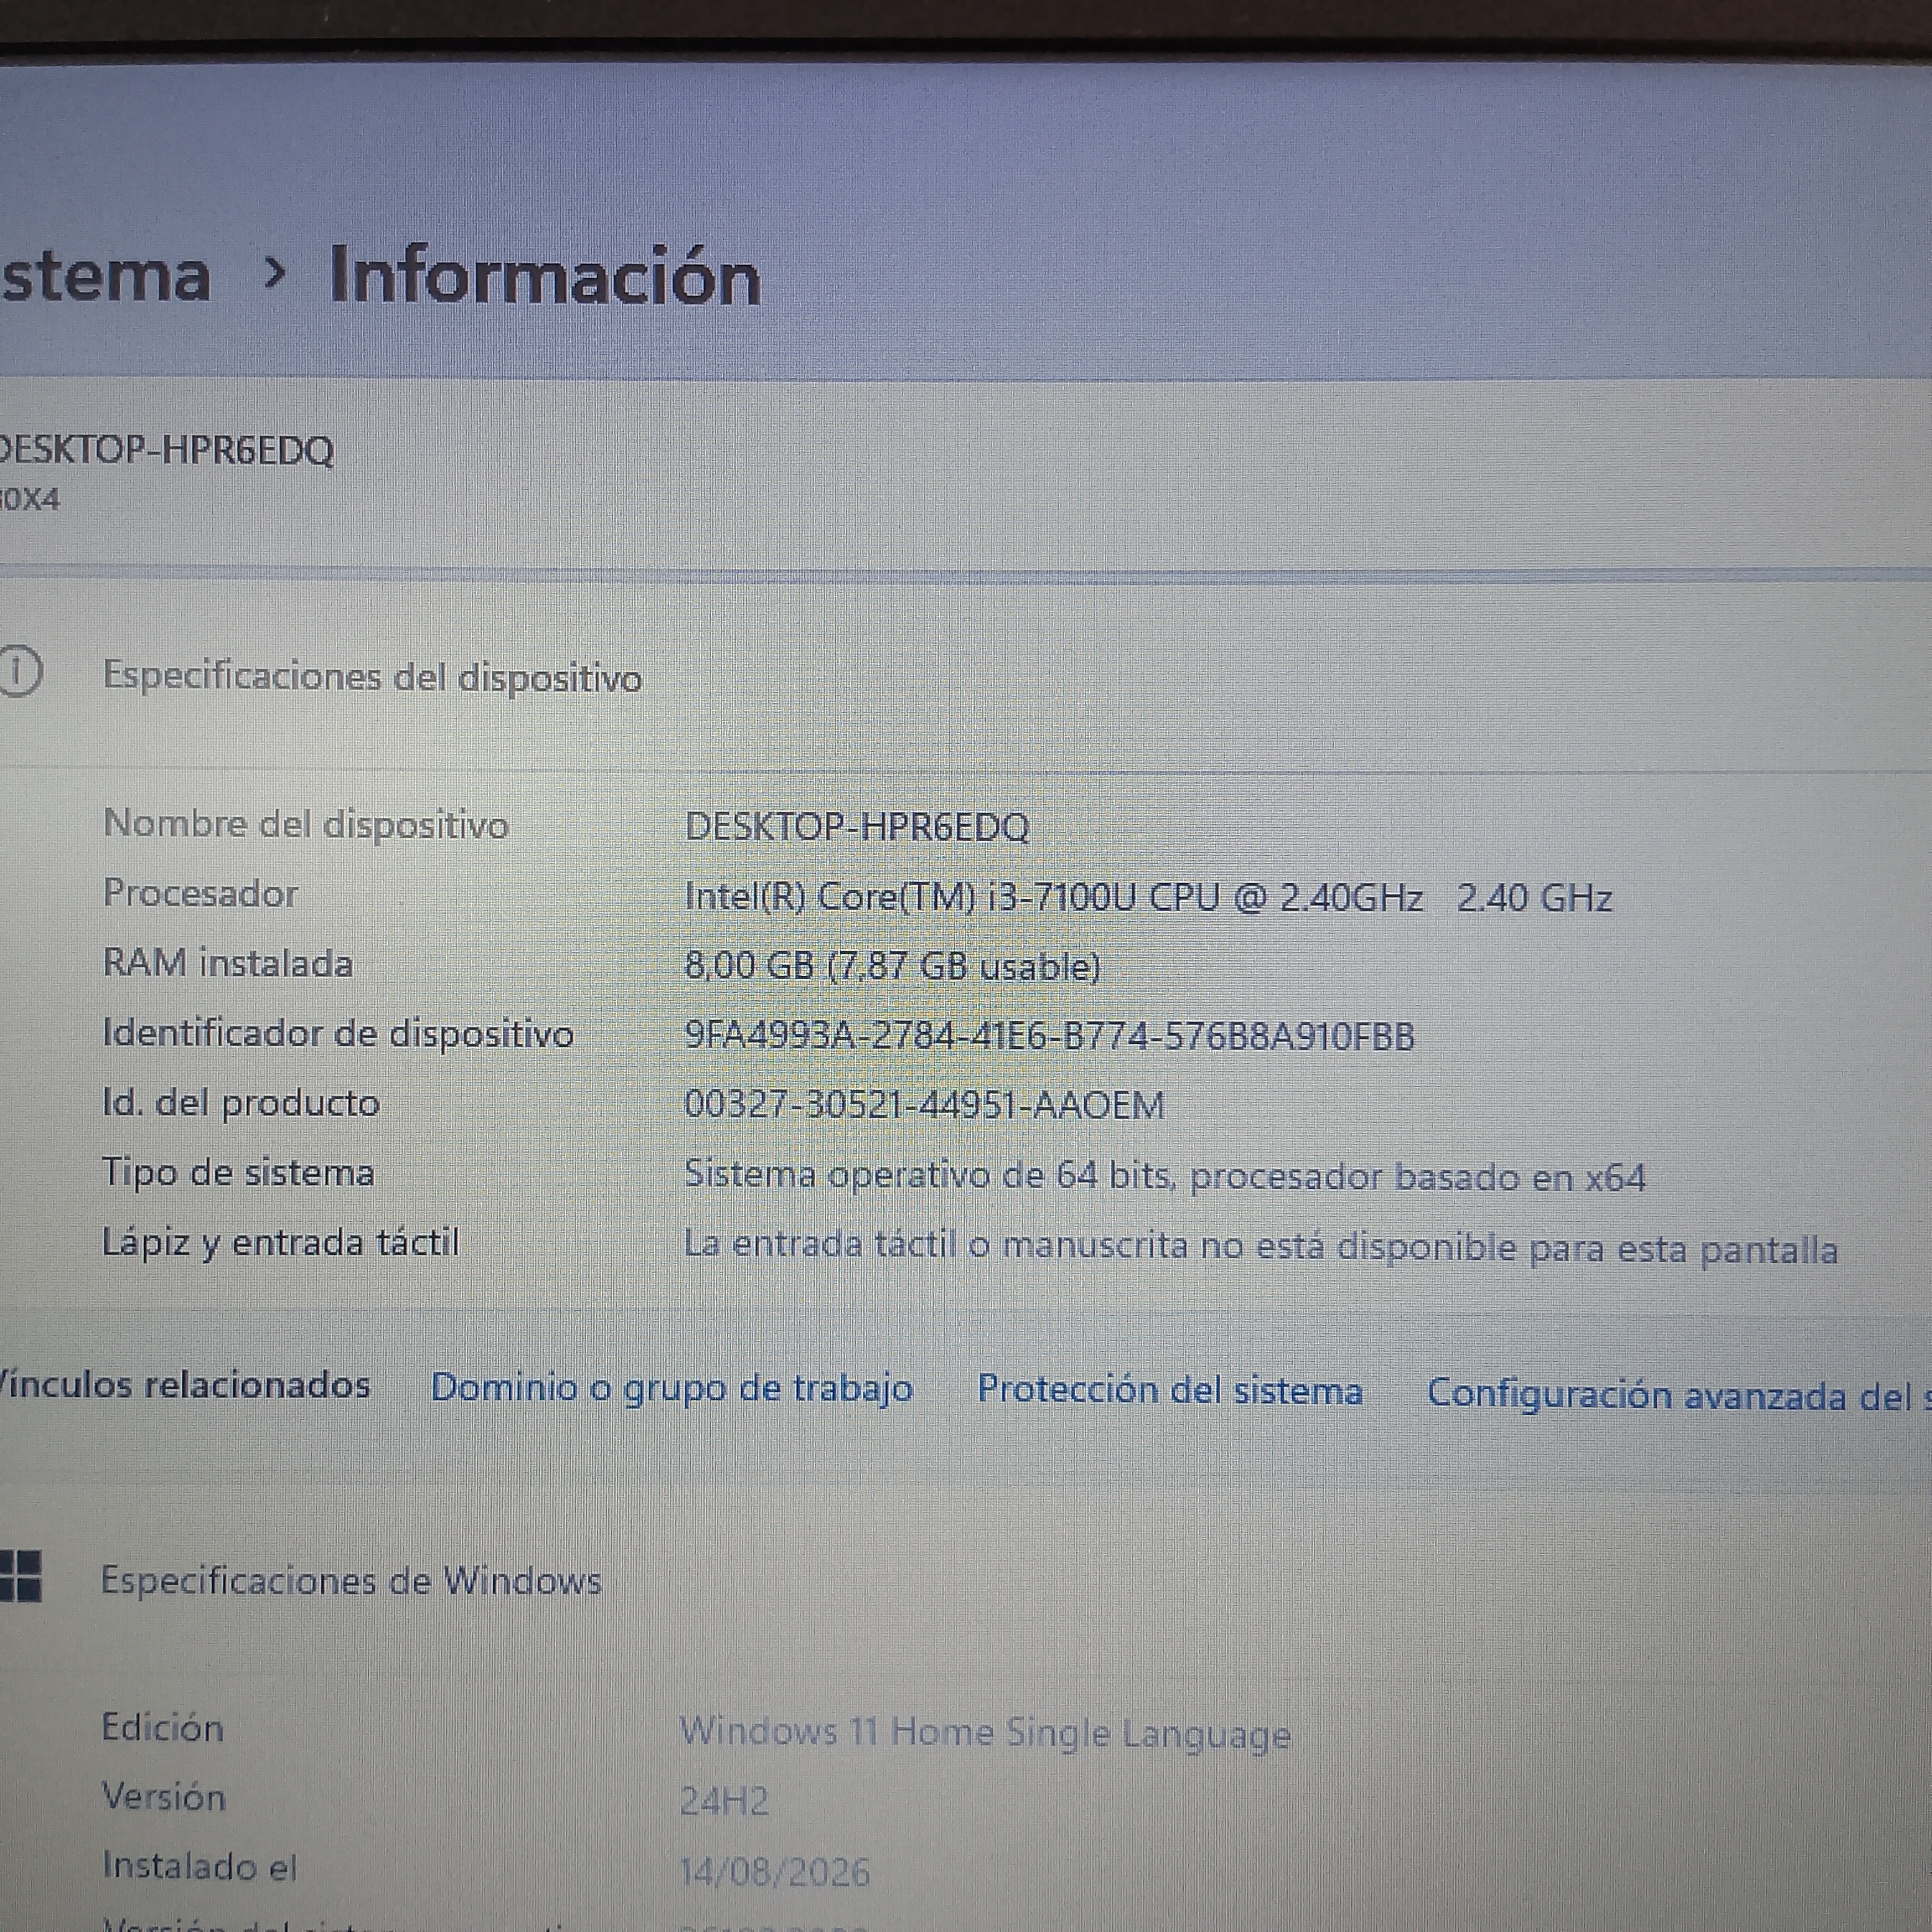
Task: Go back to Sistema via the breadcrumb
Action: 105,276
